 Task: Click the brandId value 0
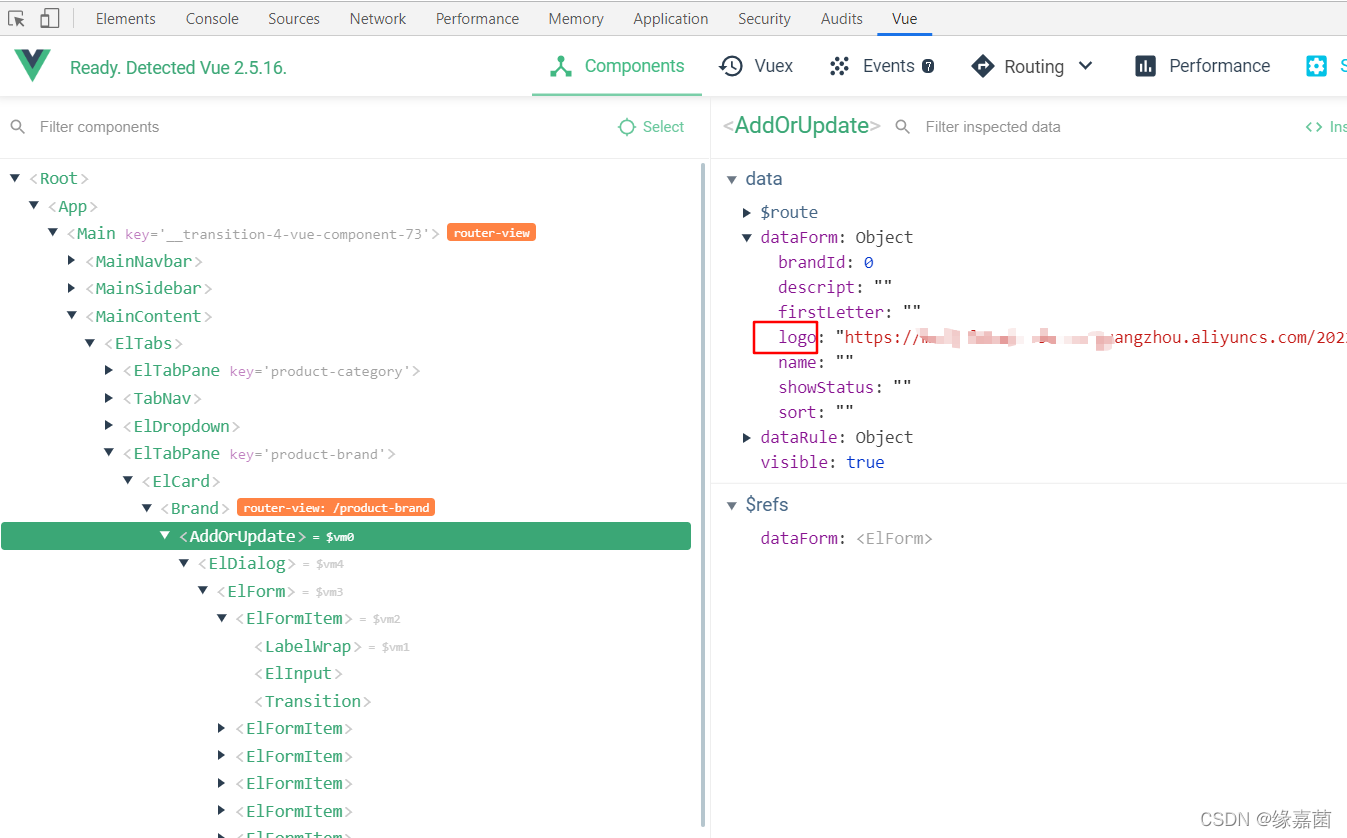(868, 262)
